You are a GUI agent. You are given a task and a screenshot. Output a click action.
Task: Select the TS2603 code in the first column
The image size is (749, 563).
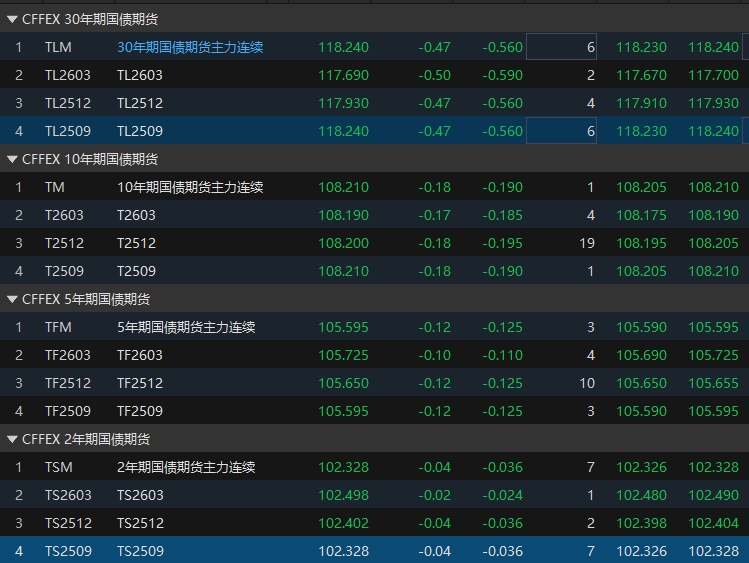click(x=68, y=495)
